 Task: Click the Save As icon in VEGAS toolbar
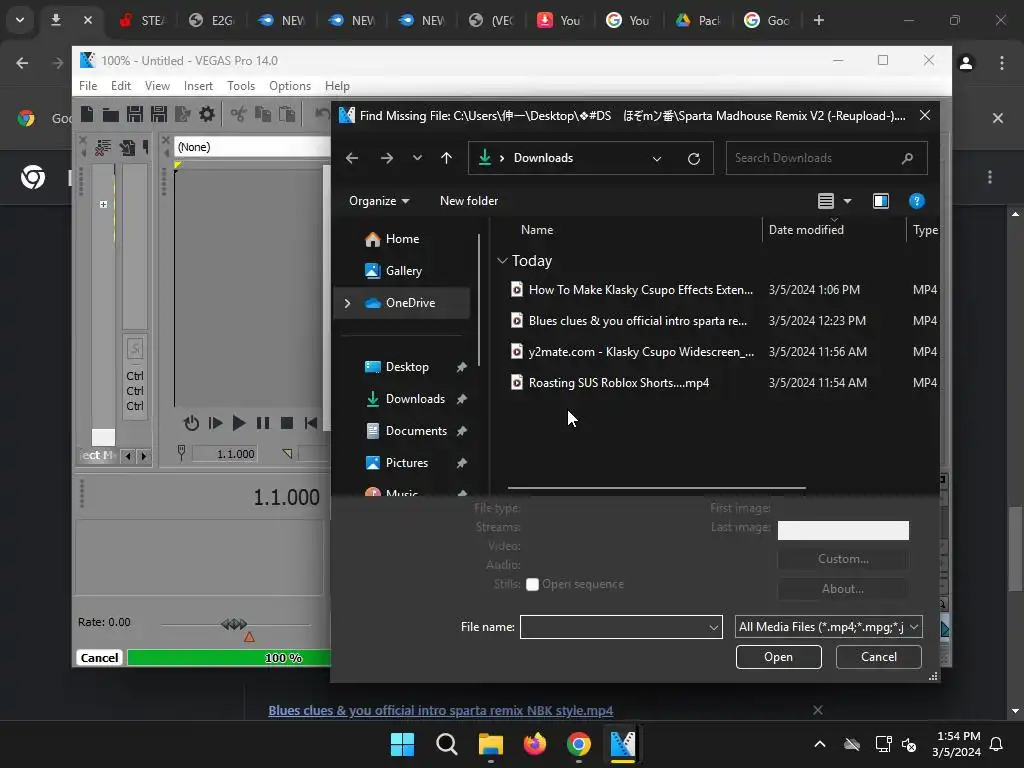159,114
